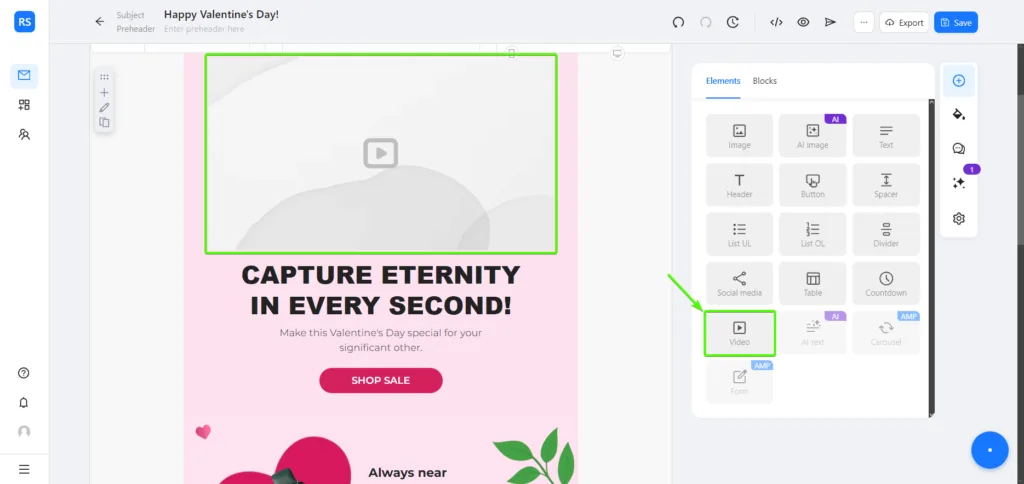Viewport: 1024px width, 484px height.
Task: Click the Export button
Action: (904, 22)
